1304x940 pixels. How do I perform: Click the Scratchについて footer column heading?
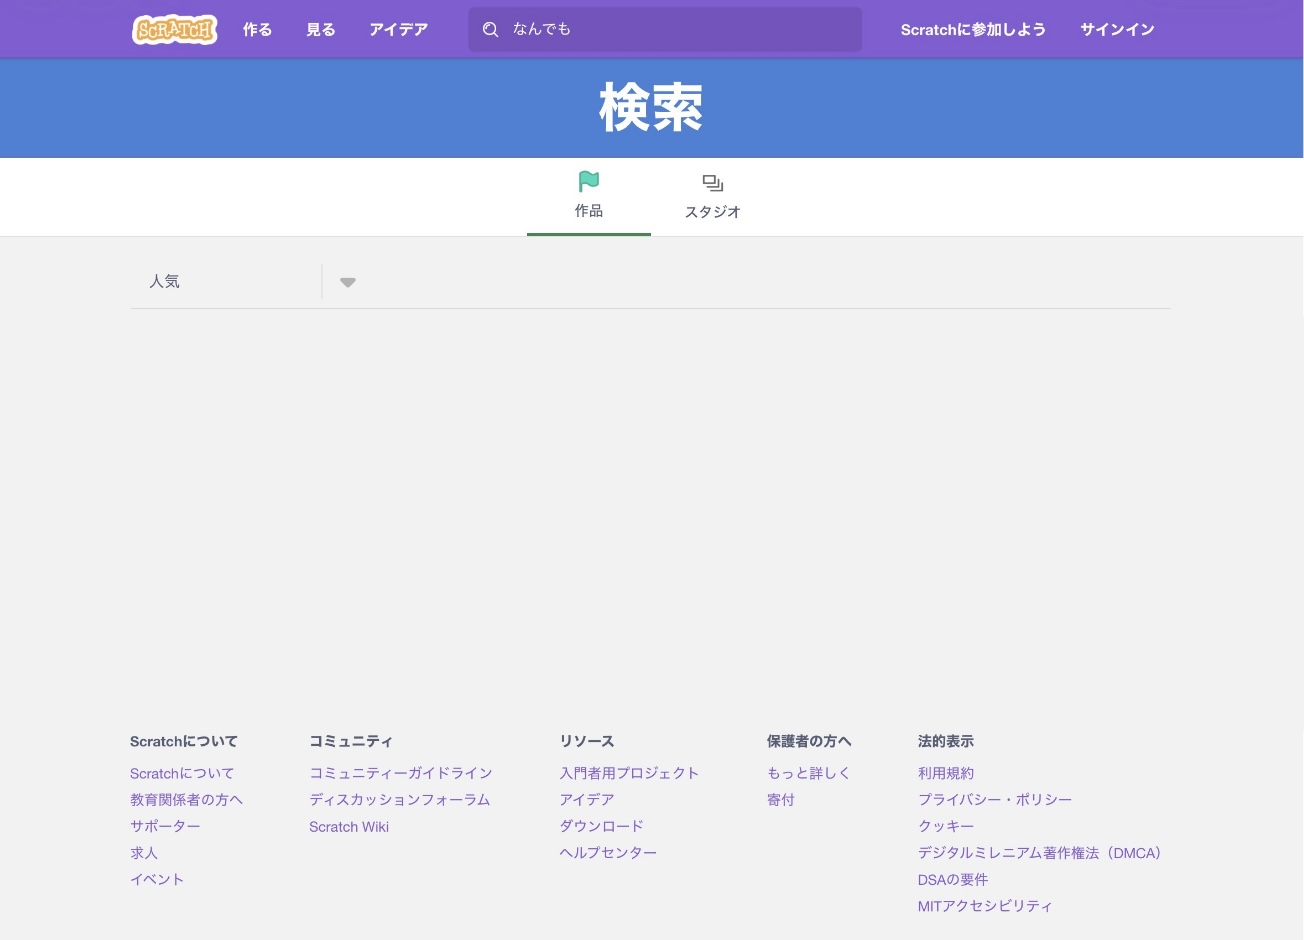pos(184,741)
